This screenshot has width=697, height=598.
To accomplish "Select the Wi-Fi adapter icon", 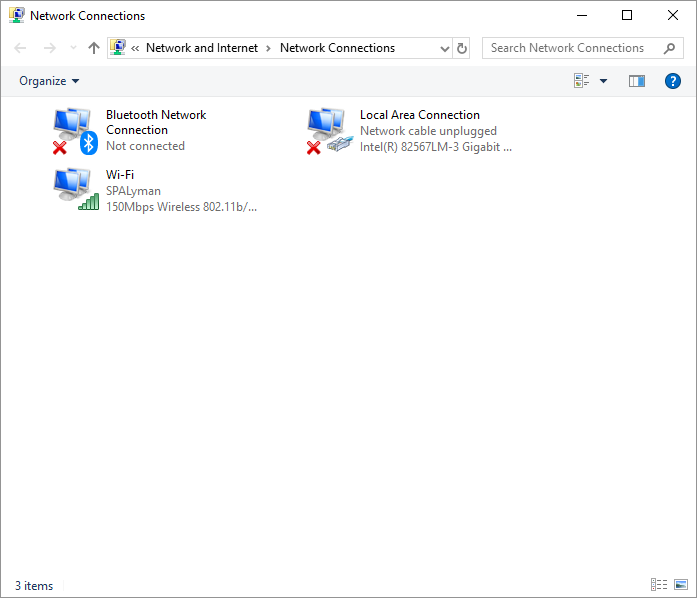I will [76, 189].
